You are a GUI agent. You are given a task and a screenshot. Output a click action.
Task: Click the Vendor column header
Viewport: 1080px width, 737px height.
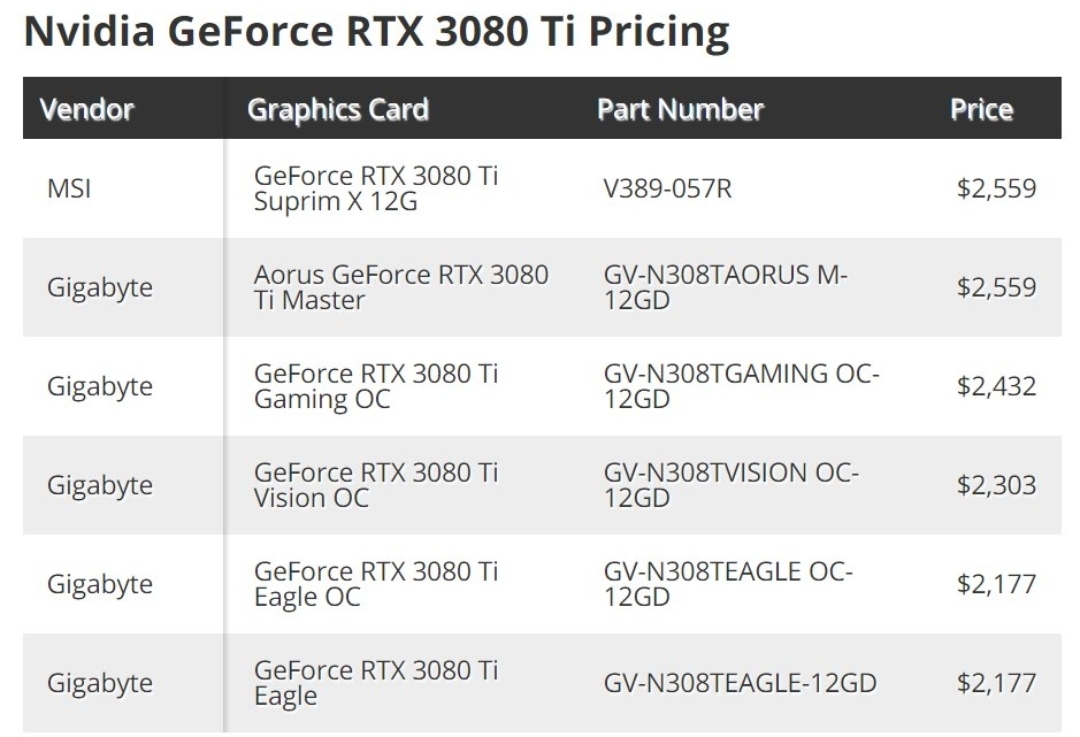(x=87, y=110)
